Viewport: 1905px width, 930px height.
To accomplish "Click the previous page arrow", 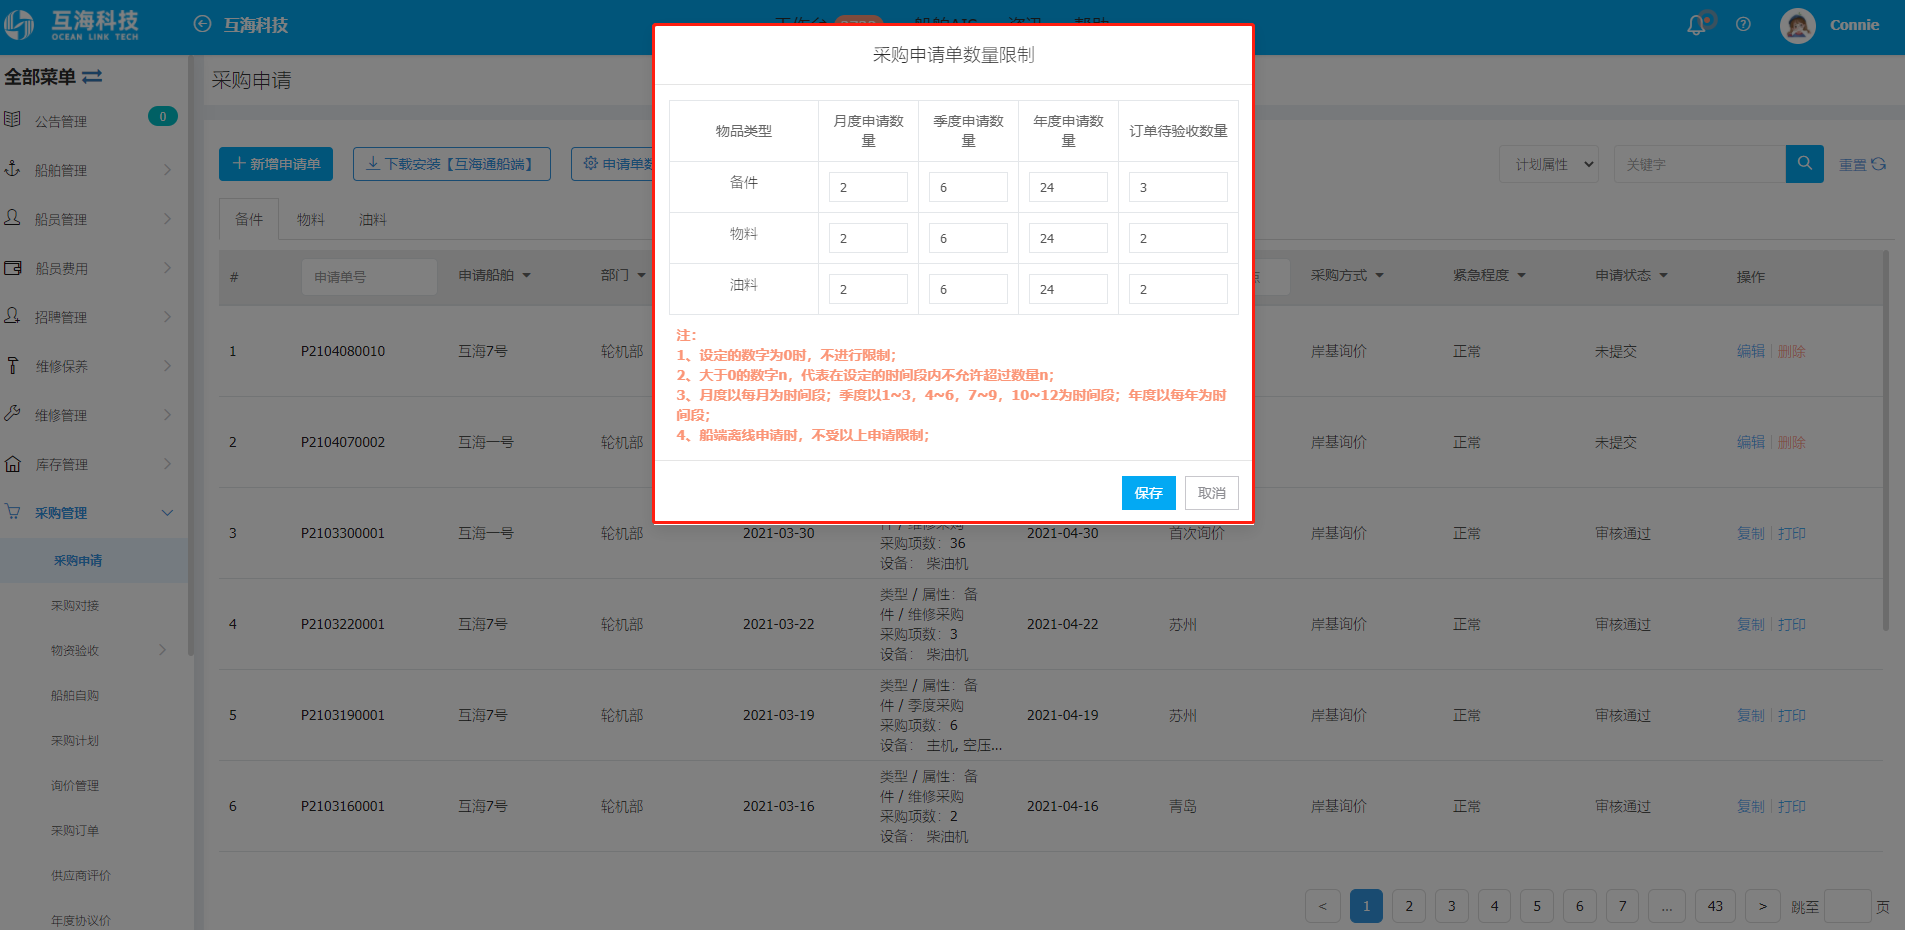I will tap(1322, 906).
